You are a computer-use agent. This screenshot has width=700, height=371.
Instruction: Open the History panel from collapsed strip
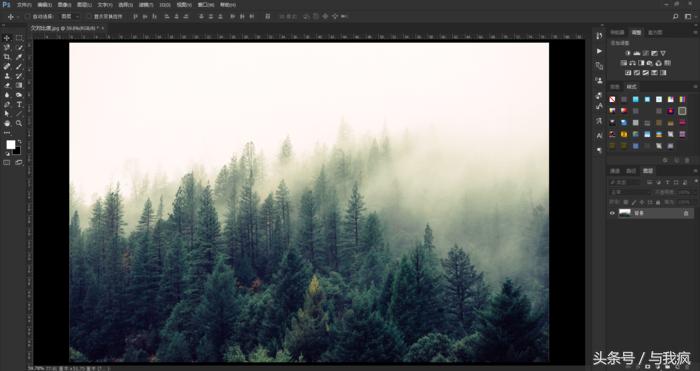click(599, 36)
